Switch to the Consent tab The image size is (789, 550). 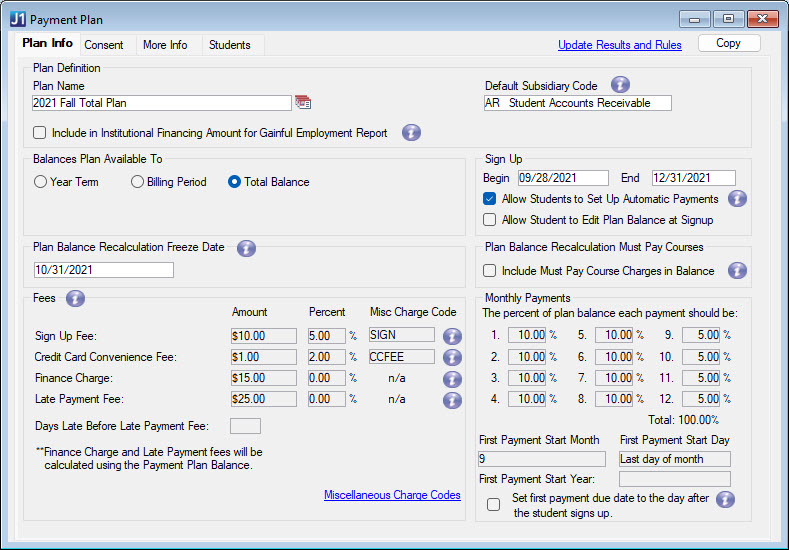pos(104,45)
